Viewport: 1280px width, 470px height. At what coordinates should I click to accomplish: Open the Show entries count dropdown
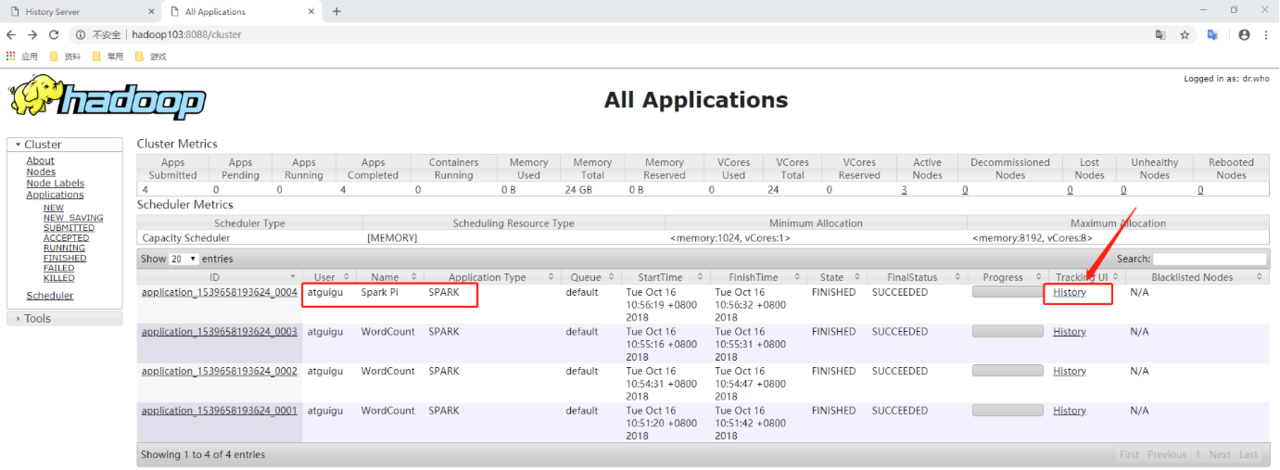[183, 258]
